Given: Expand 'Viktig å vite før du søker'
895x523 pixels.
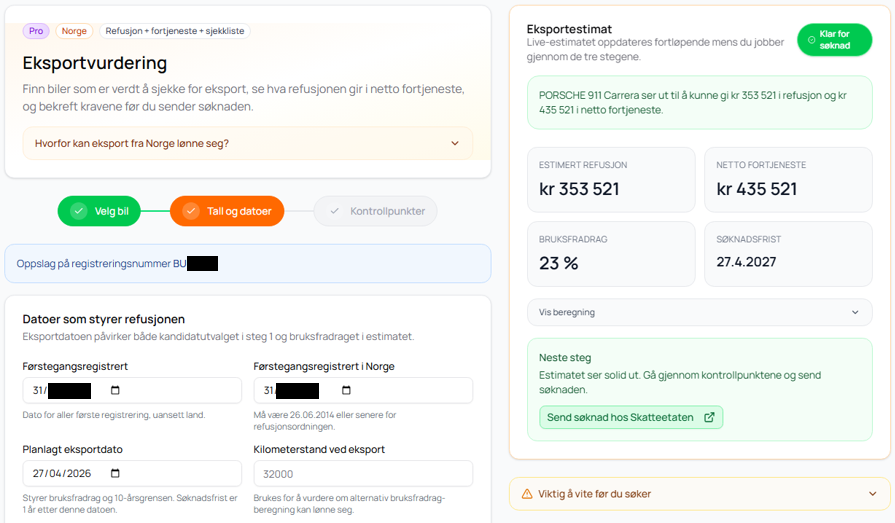Looking at the screenshot, I should 872,493.
